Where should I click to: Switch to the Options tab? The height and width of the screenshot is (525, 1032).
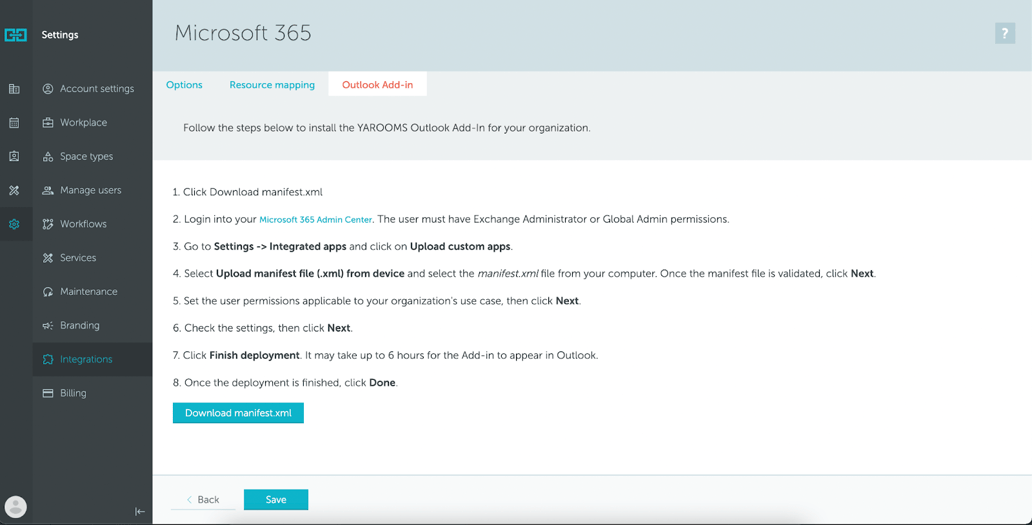pos(184,85)
